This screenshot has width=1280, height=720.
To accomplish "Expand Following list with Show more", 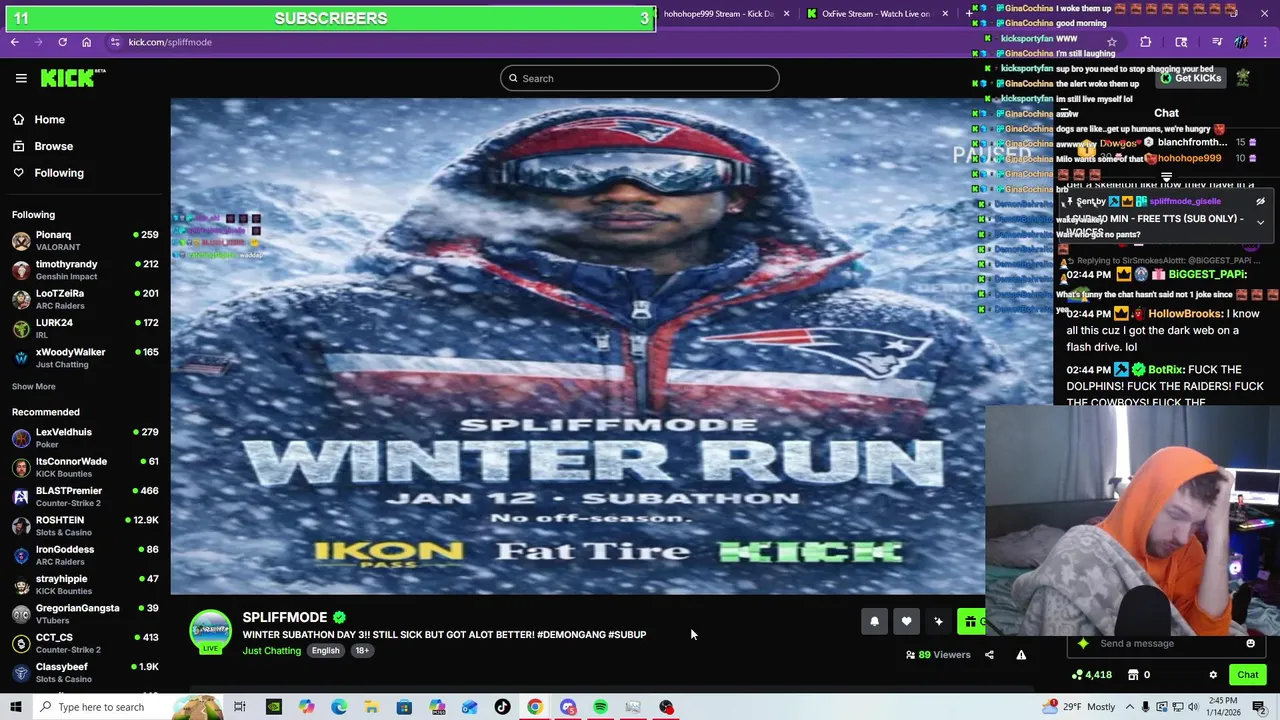I will (34, 386).
